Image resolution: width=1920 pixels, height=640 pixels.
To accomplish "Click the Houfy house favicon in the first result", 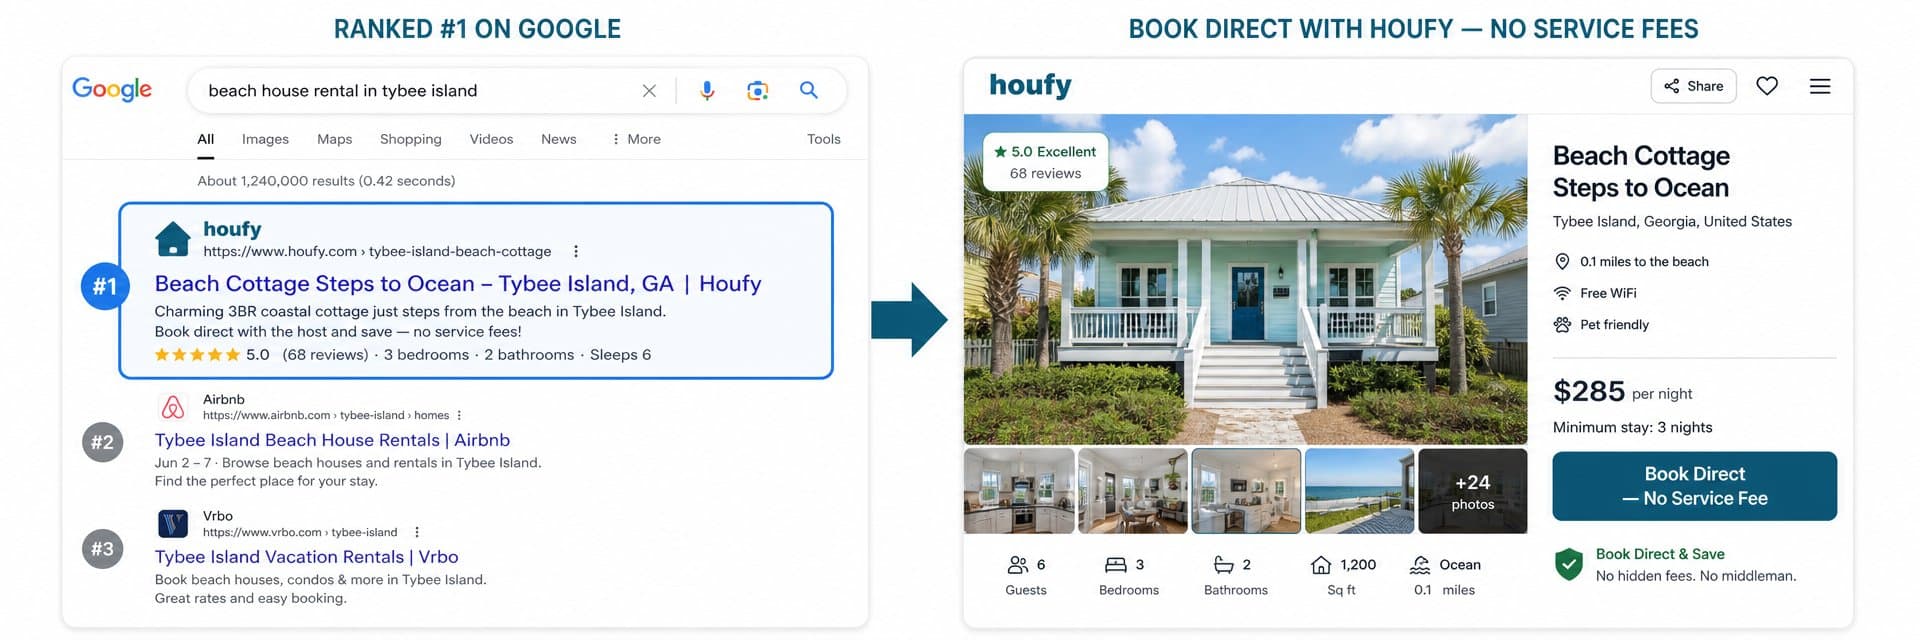I will click(x=173, y=239).
